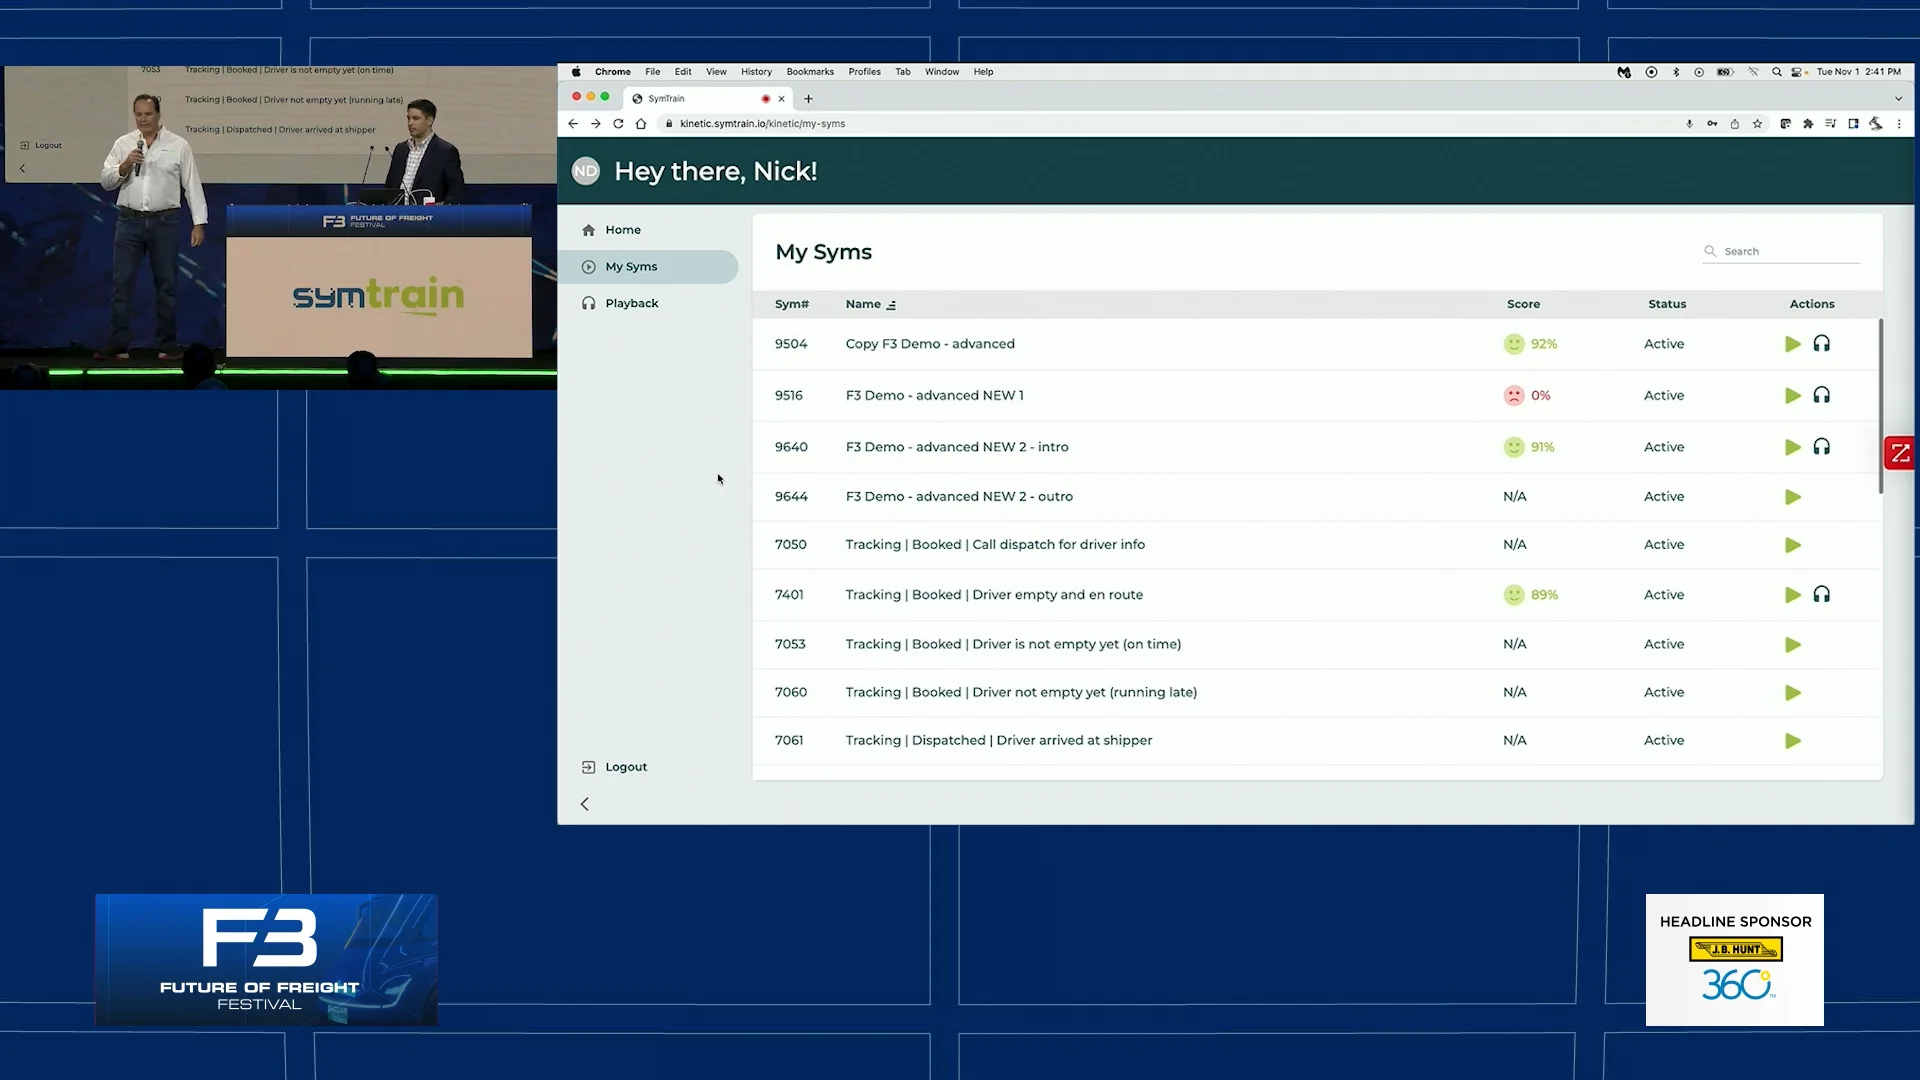The width and height of the screenshot is (1920, 1080).
Task: Select the SymTrain browser tab
Action: coord(708,99)
